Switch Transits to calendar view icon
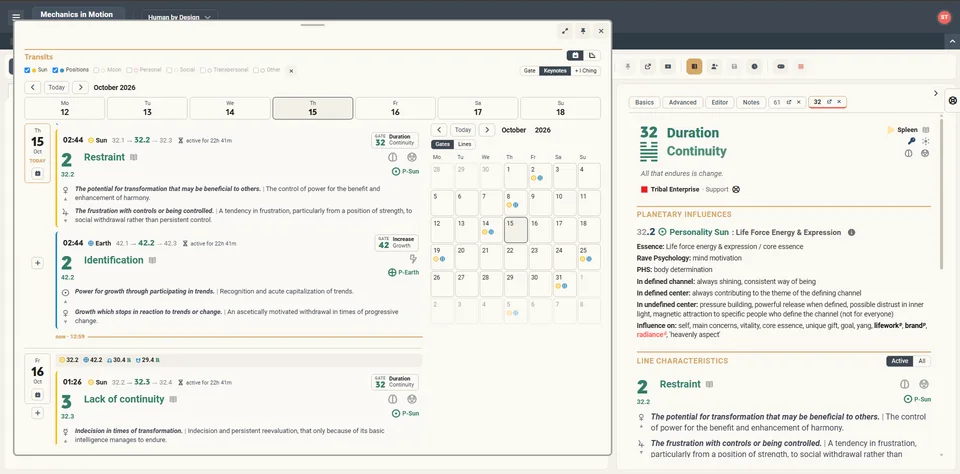The image size is (960, 474). pyautogui.click(x=575, y=56)
